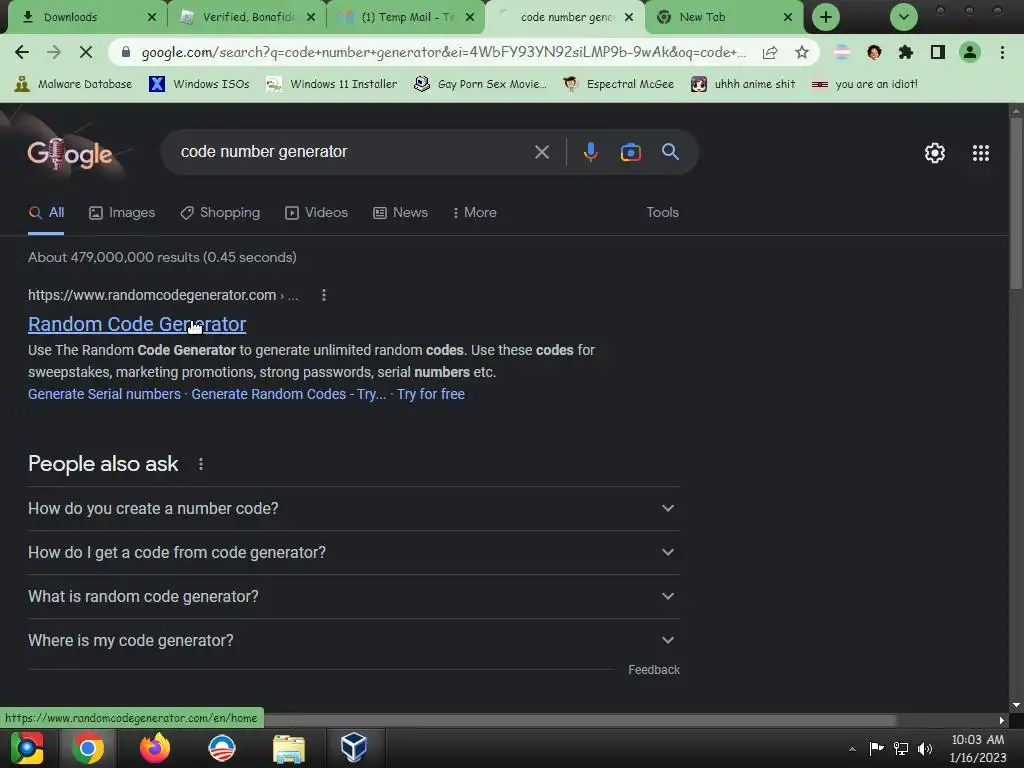Open the Chrome three-dot menu
Screen dimensions: 1024x768
click(1002, 52)
